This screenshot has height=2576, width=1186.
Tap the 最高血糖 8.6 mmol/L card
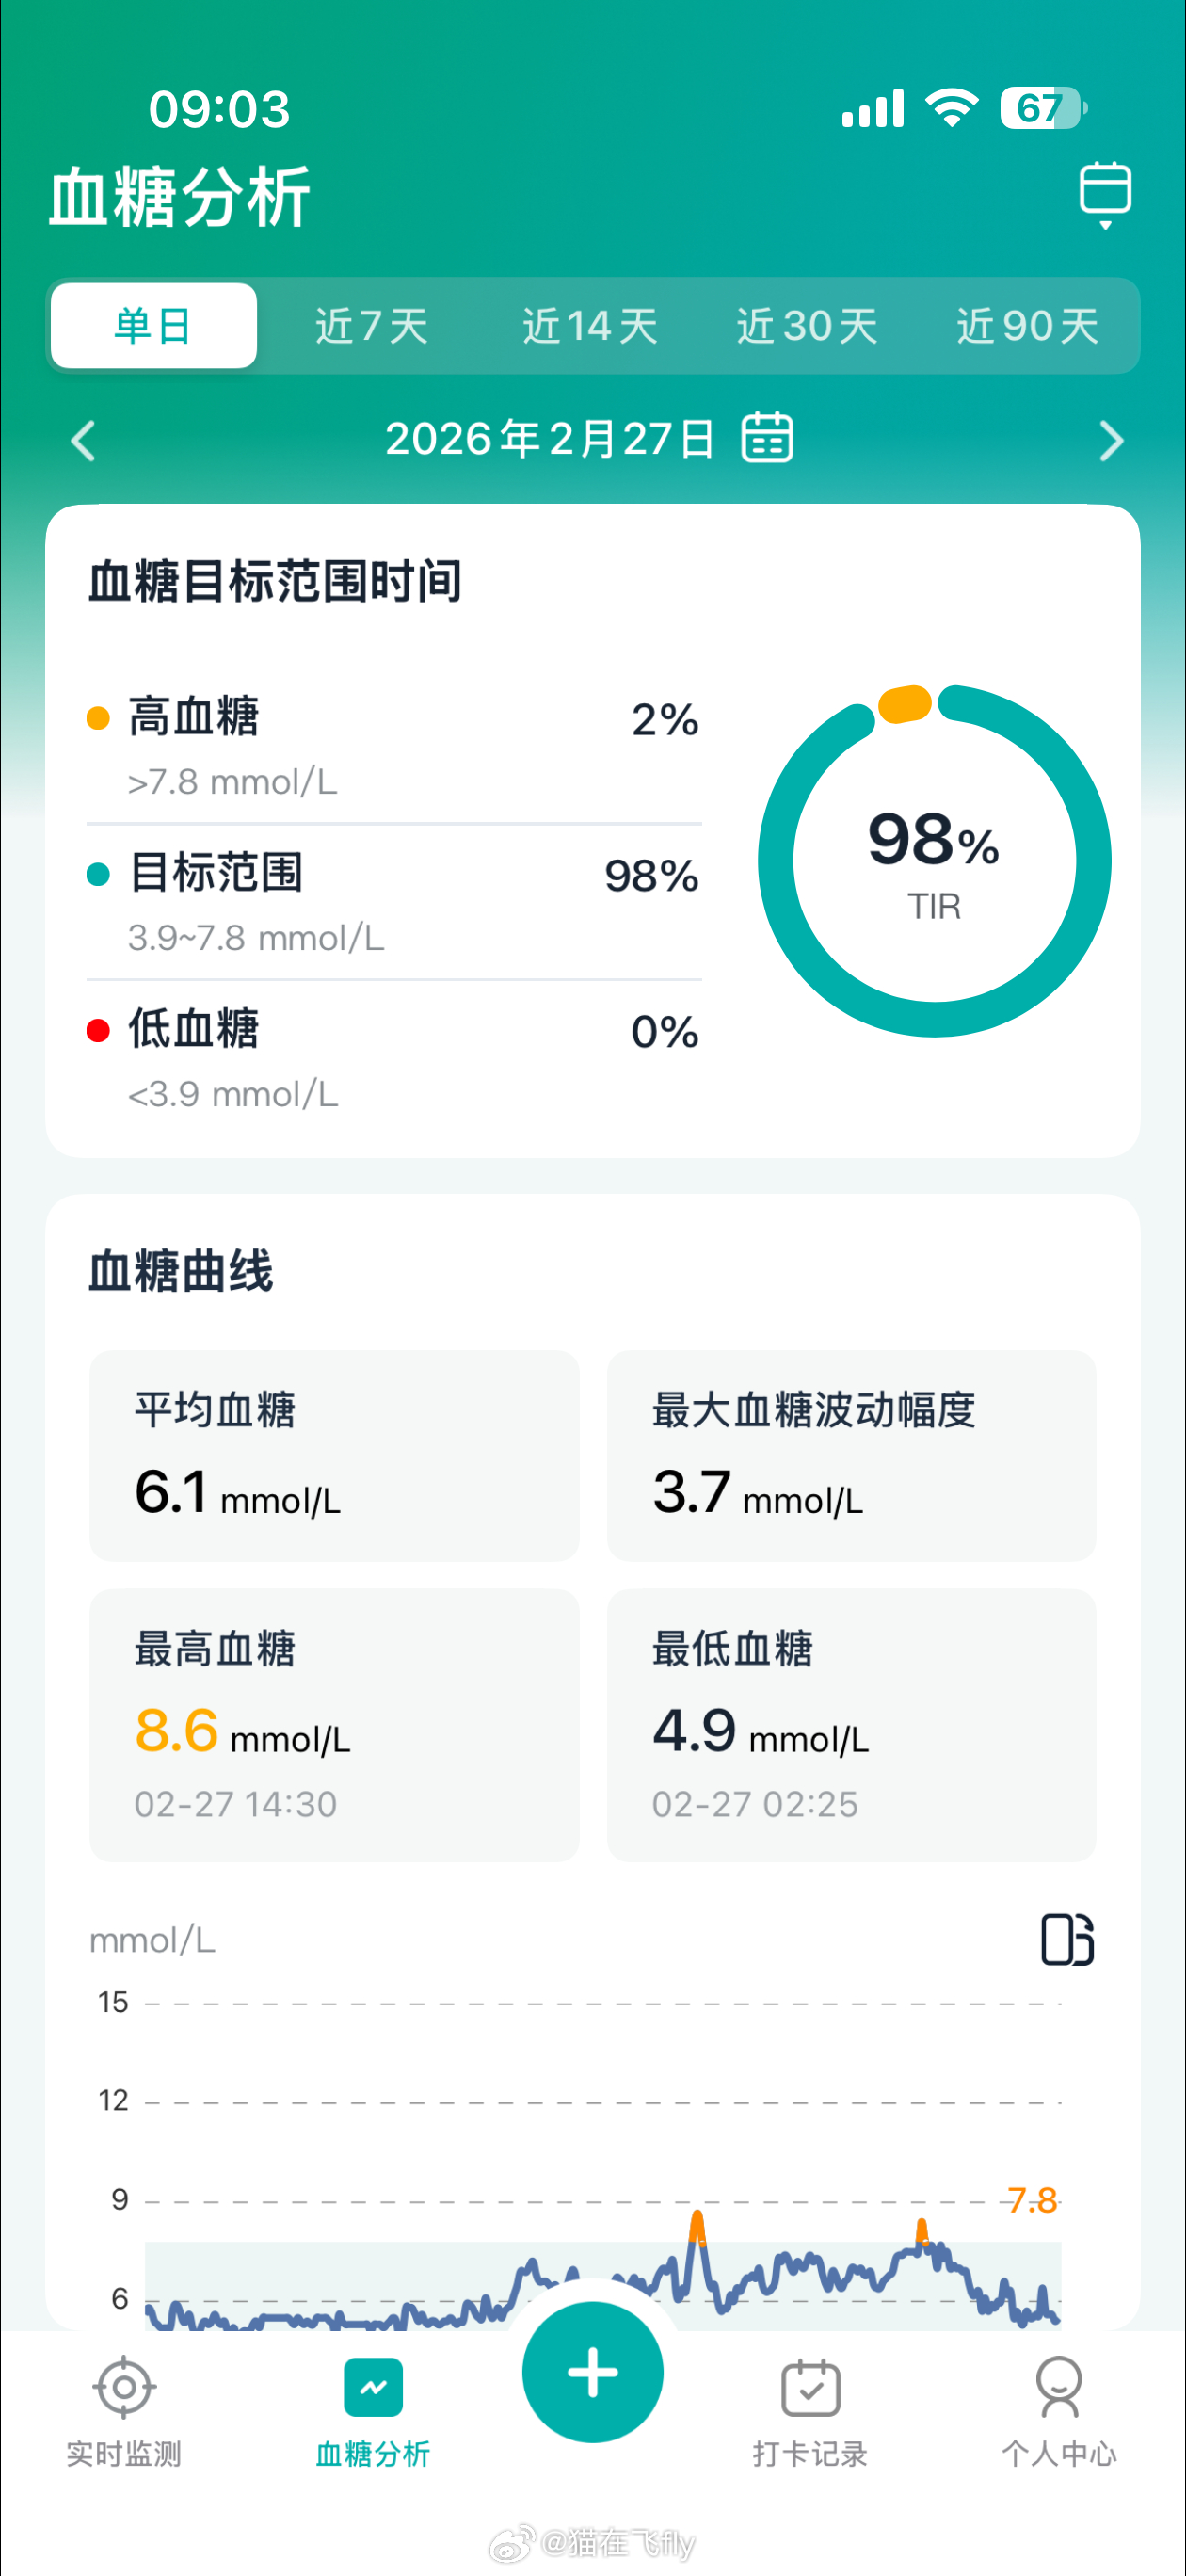pos(334,1724)
